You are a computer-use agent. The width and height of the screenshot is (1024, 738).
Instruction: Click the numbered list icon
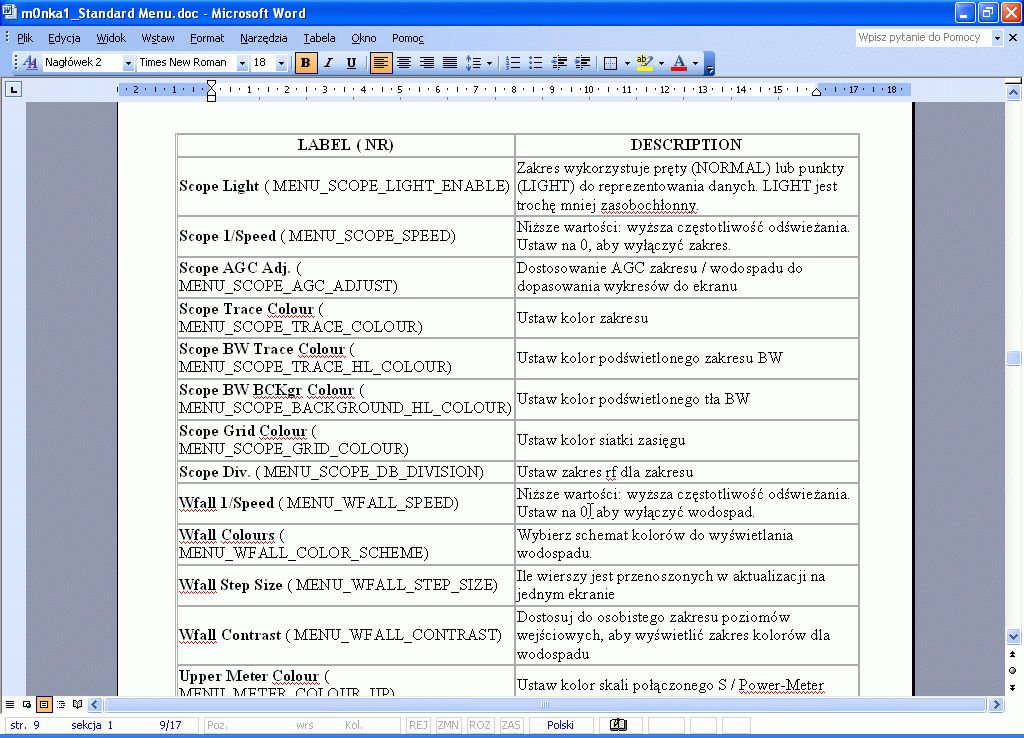click(513, 63)
